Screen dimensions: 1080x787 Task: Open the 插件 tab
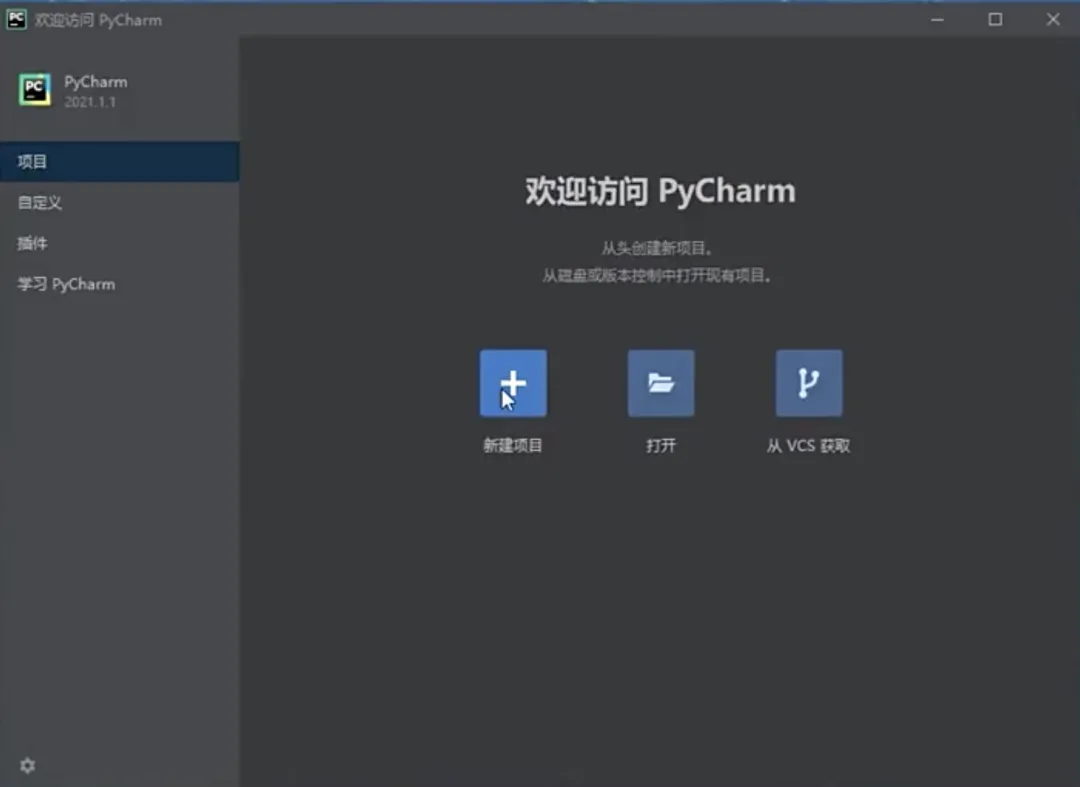click(x=120, y=243)
